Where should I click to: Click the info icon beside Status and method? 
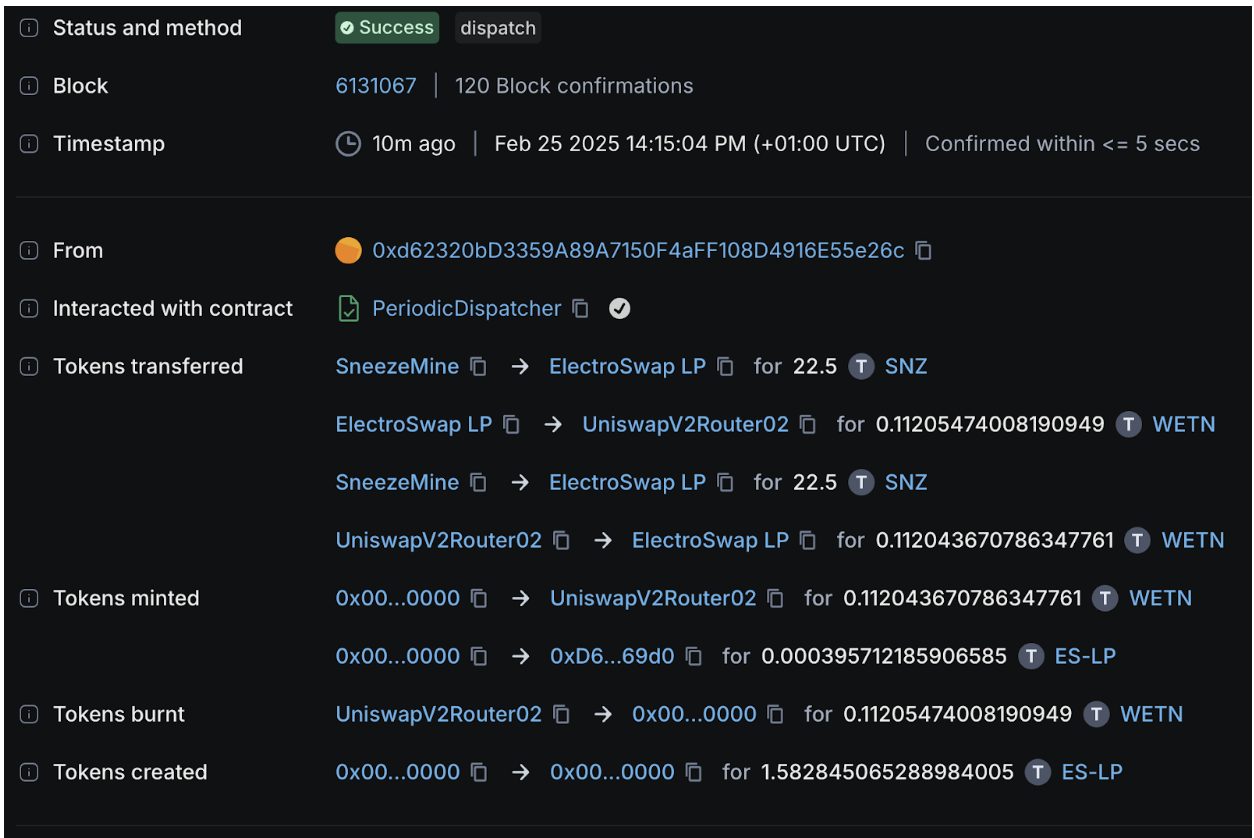pyautogui.click(x=29, y=28)
